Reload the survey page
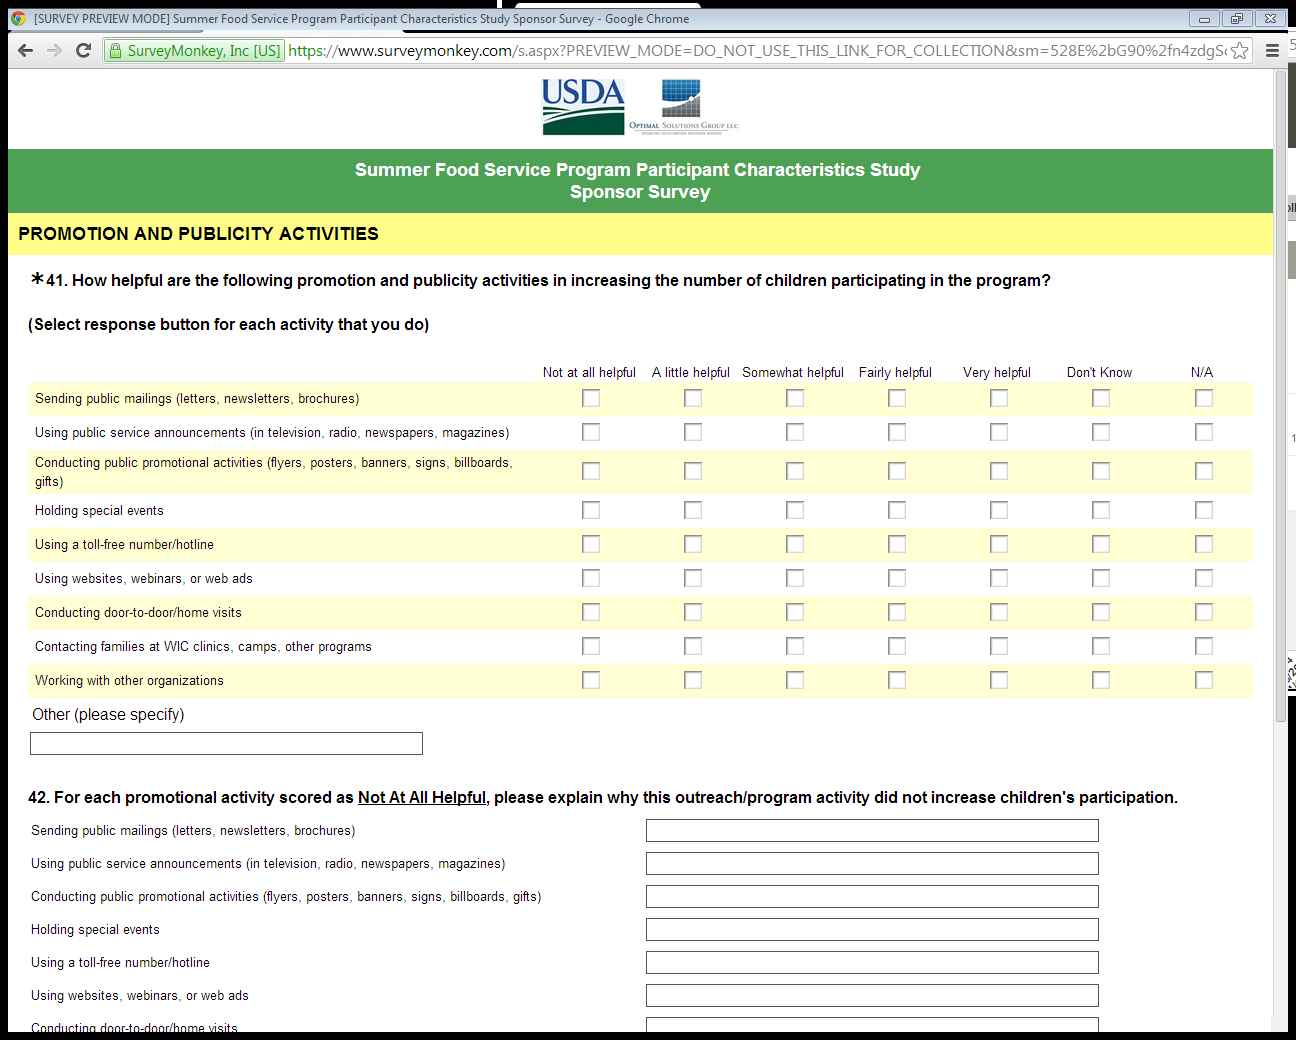The height and width of the screenshot is (1040, 1296). [x=84, y=51]
